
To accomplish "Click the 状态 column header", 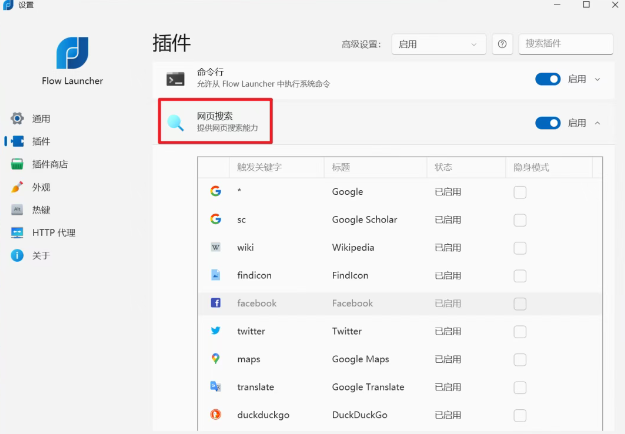I will 466,167.
